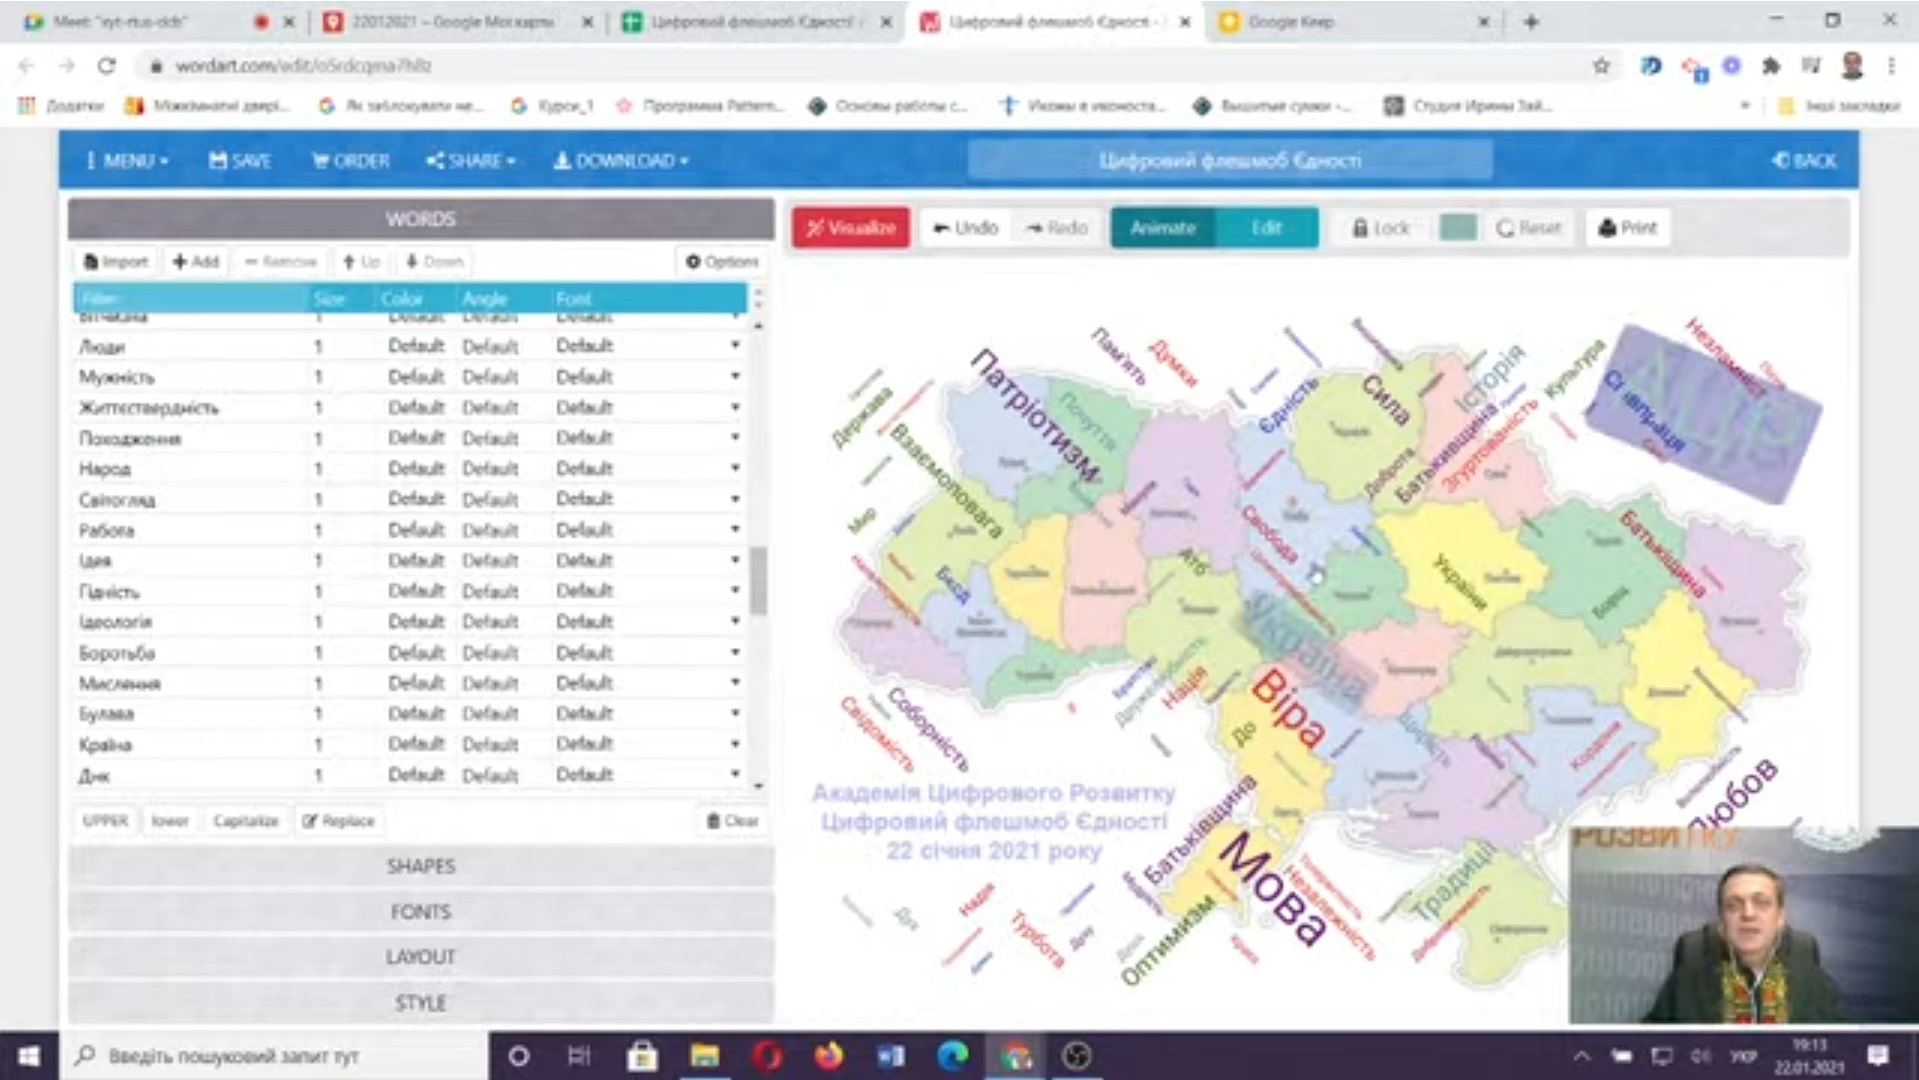Expand the FONTS panel
Image resolution: width=1919 pixels, height=1080 pixels.
420,912
